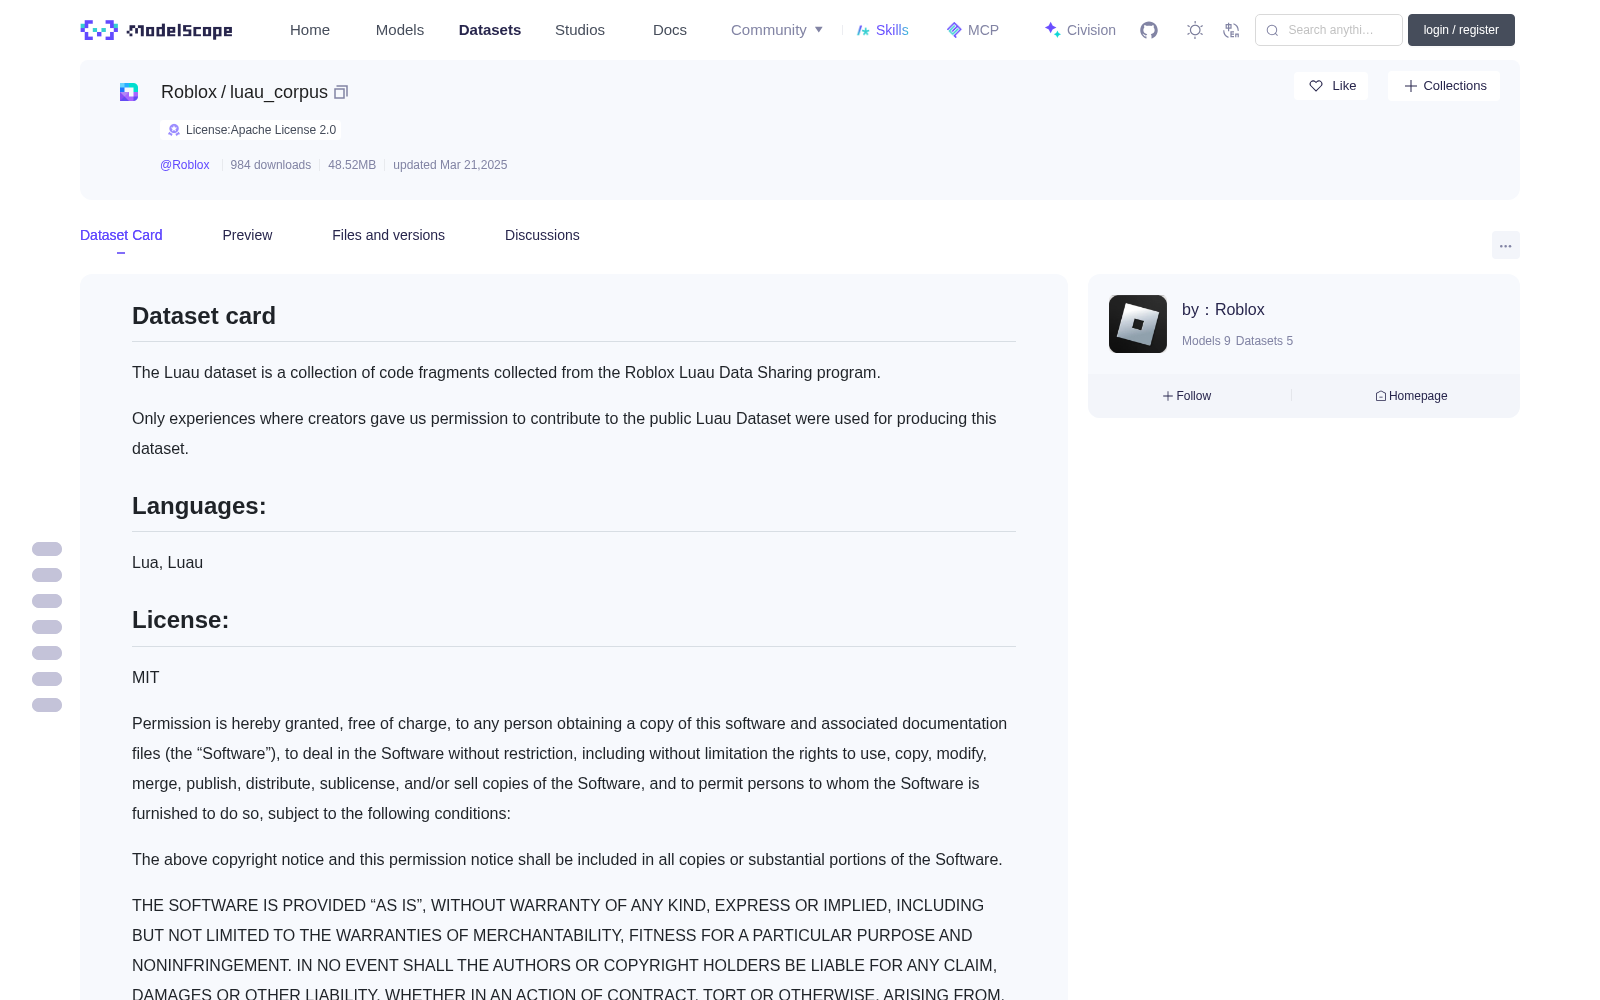Click the Apache License 2.0 tag
This screenshot has width=1600, height=1000.
251,130
